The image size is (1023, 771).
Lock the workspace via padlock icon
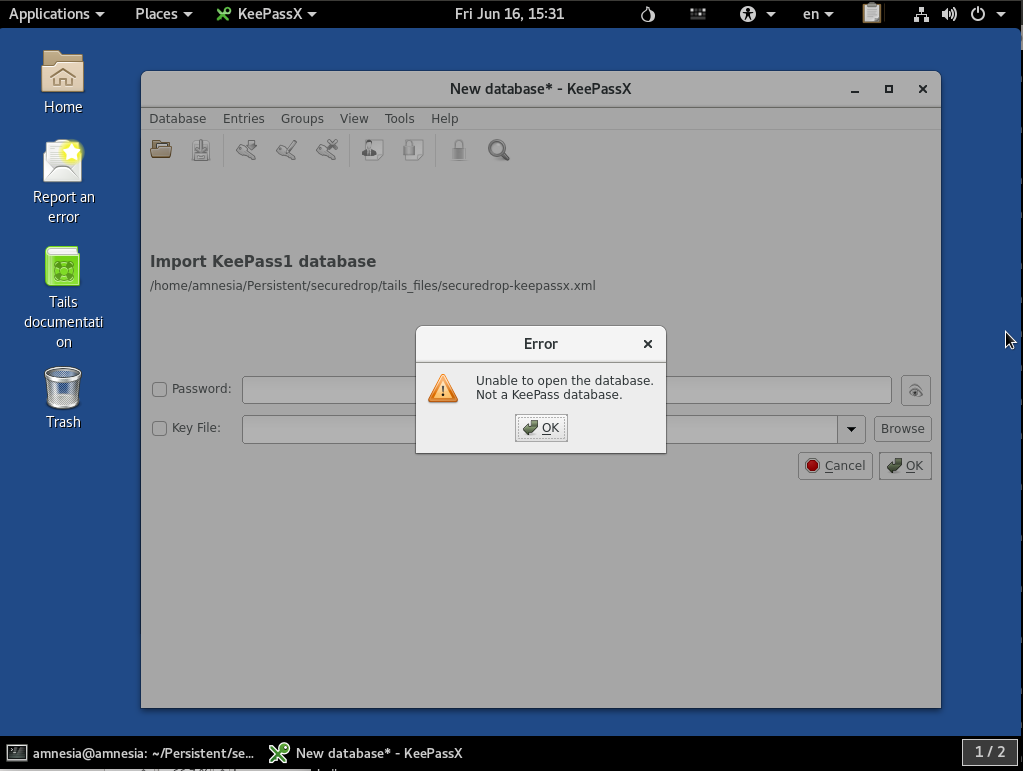pos(457,150)
